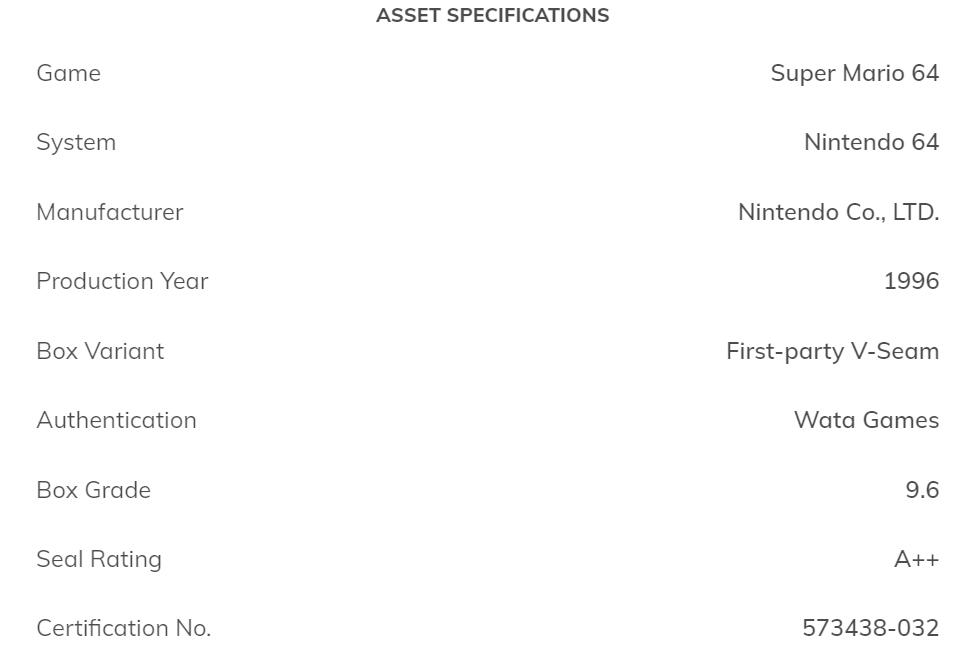
Task: Select the Super Mario 64 value
Action: [x=854, y=73]
